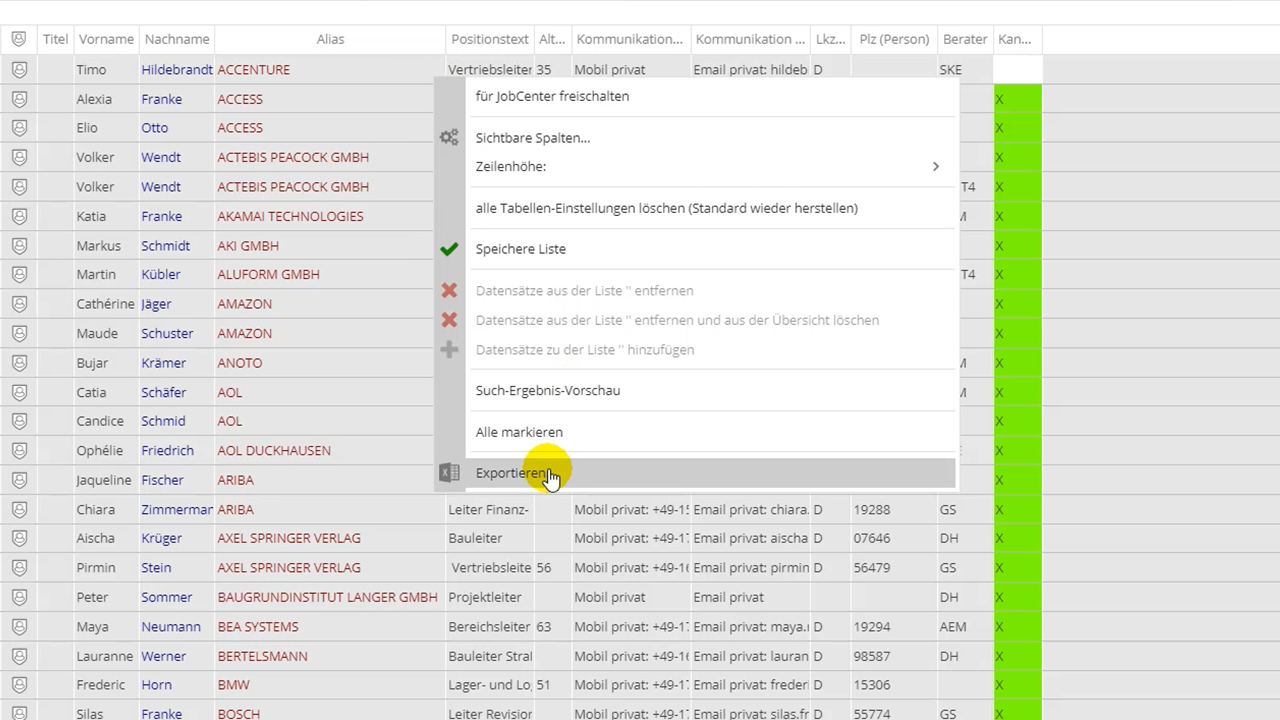1280x720 pixels.
Task: Choose Exportieren... in context menu
Action: click(710, 473)
